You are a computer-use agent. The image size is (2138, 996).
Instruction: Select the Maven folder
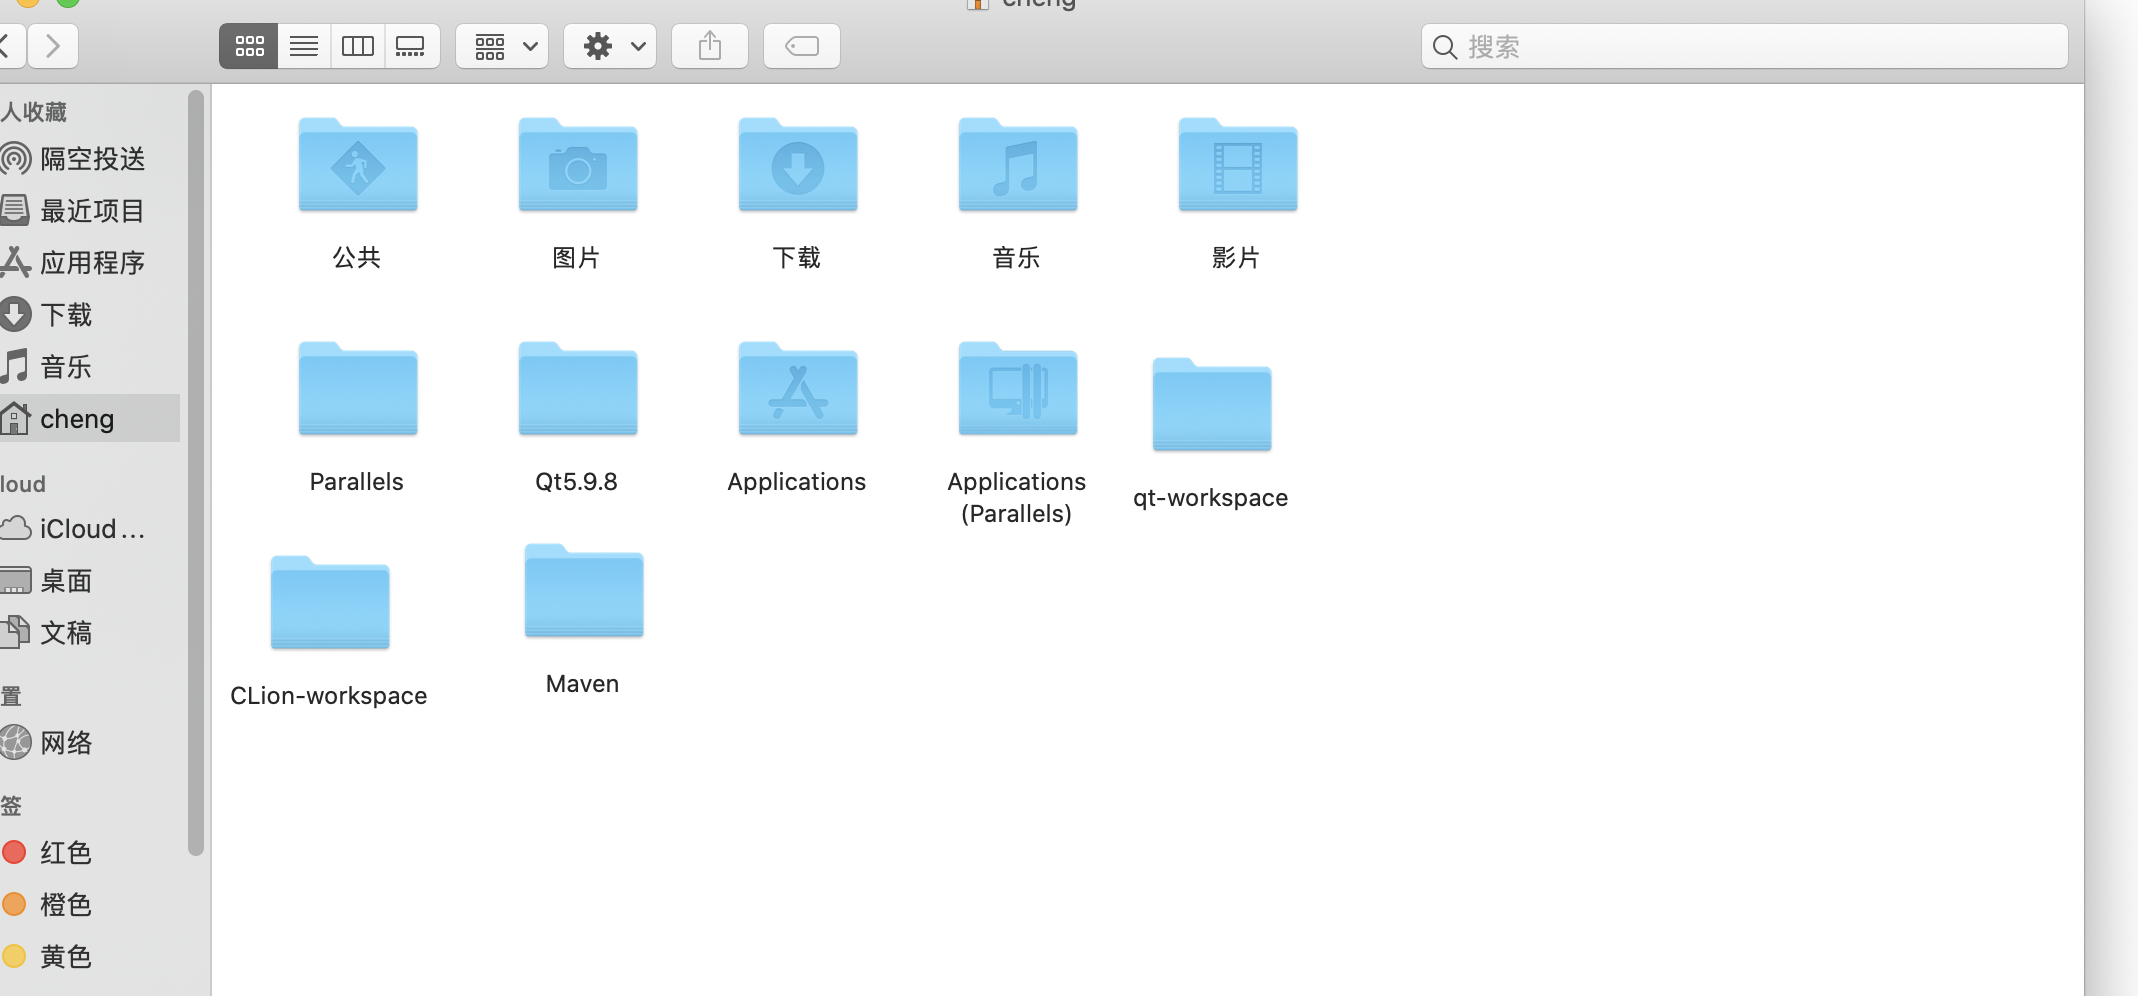(x=583, y=593)
